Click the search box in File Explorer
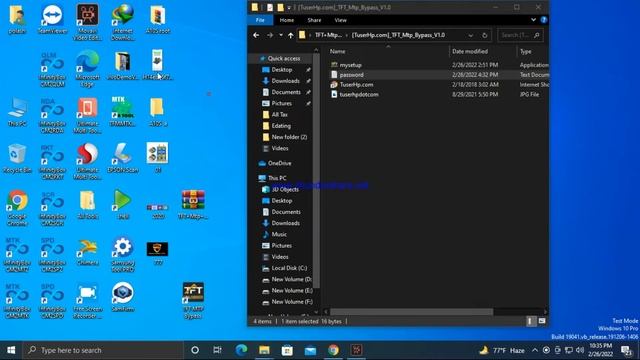Image resolution: width=640 pixels, height=360 pixels. (x=520, y=35)
